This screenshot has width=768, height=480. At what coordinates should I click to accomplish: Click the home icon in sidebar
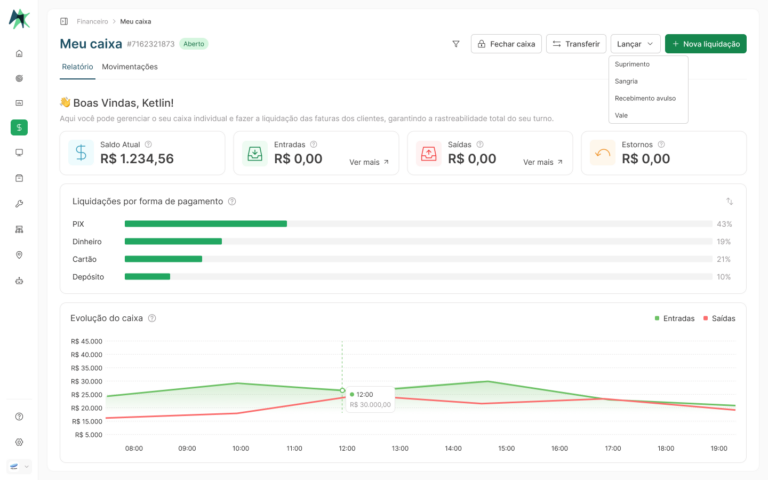click(19, 53)
